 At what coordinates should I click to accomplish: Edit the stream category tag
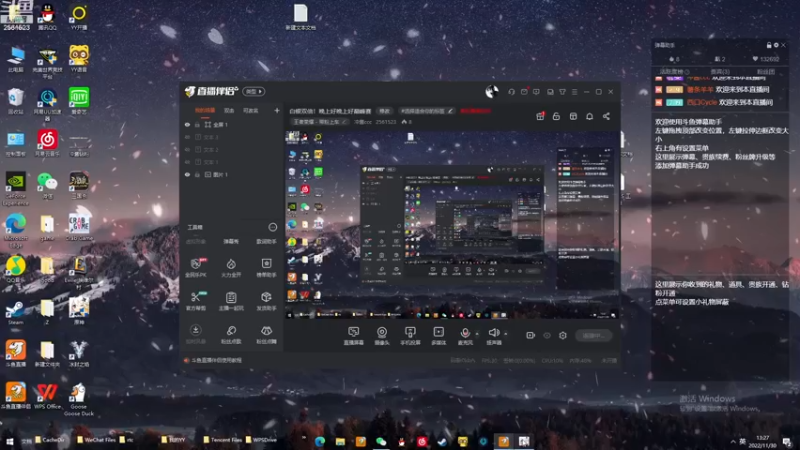tap(321, 122)
